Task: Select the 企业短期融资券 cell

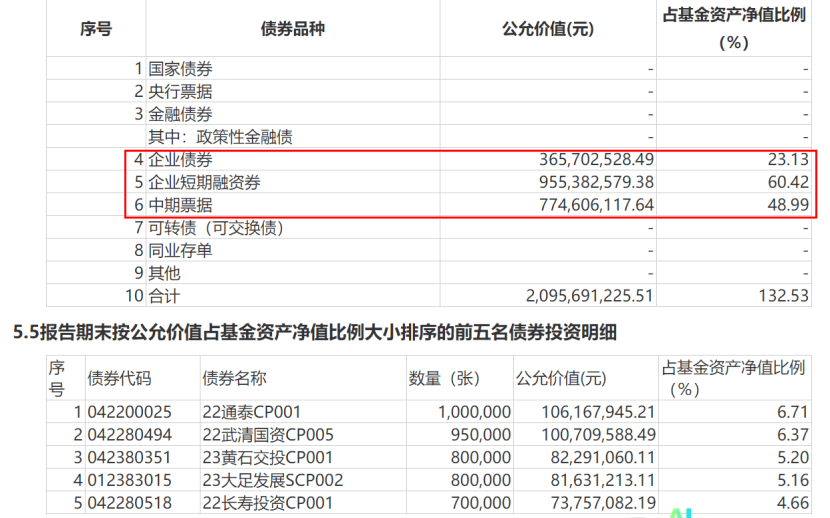Action: click(x=204, y=182)
